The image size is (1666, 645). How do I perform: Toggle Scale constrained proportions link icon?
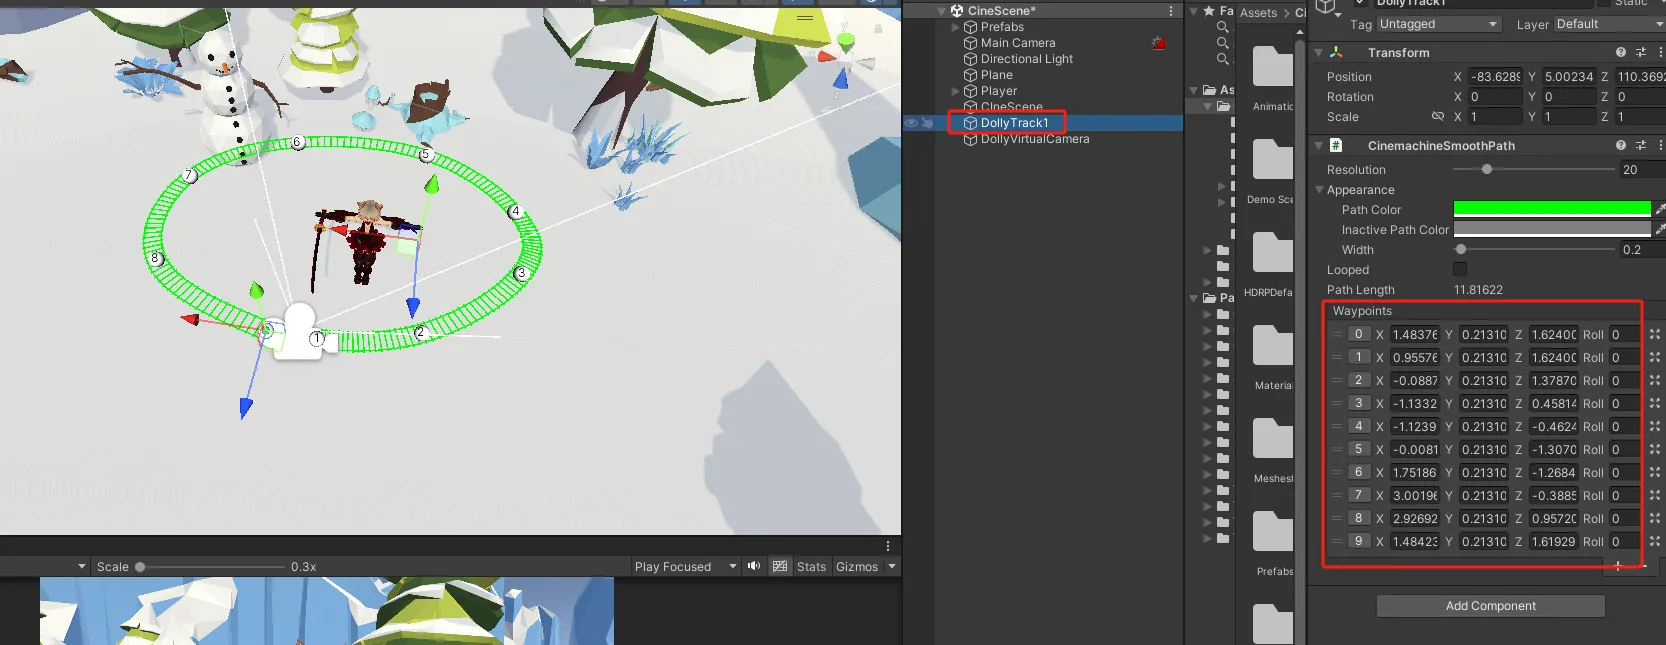click(x=1438, y=117)
